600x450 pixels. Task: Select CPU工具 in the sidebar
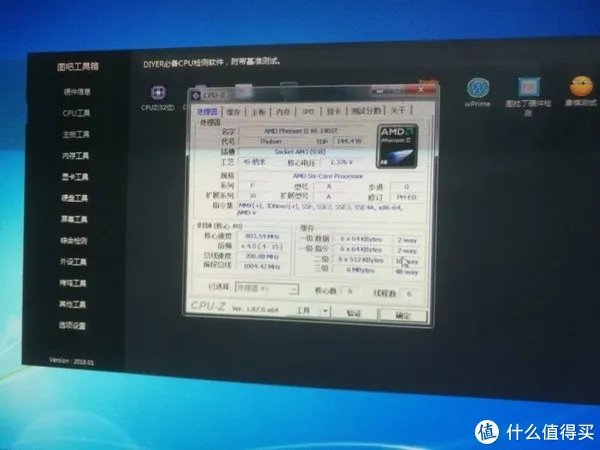pos(76,113)
